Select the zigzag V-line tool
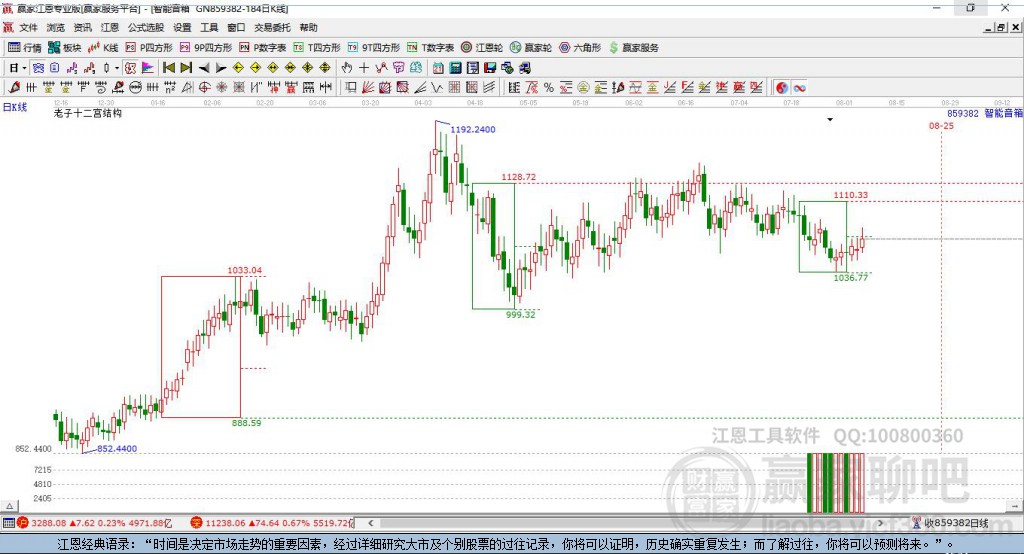This screenshot has width=1024, height=554. tap(436, 88)
